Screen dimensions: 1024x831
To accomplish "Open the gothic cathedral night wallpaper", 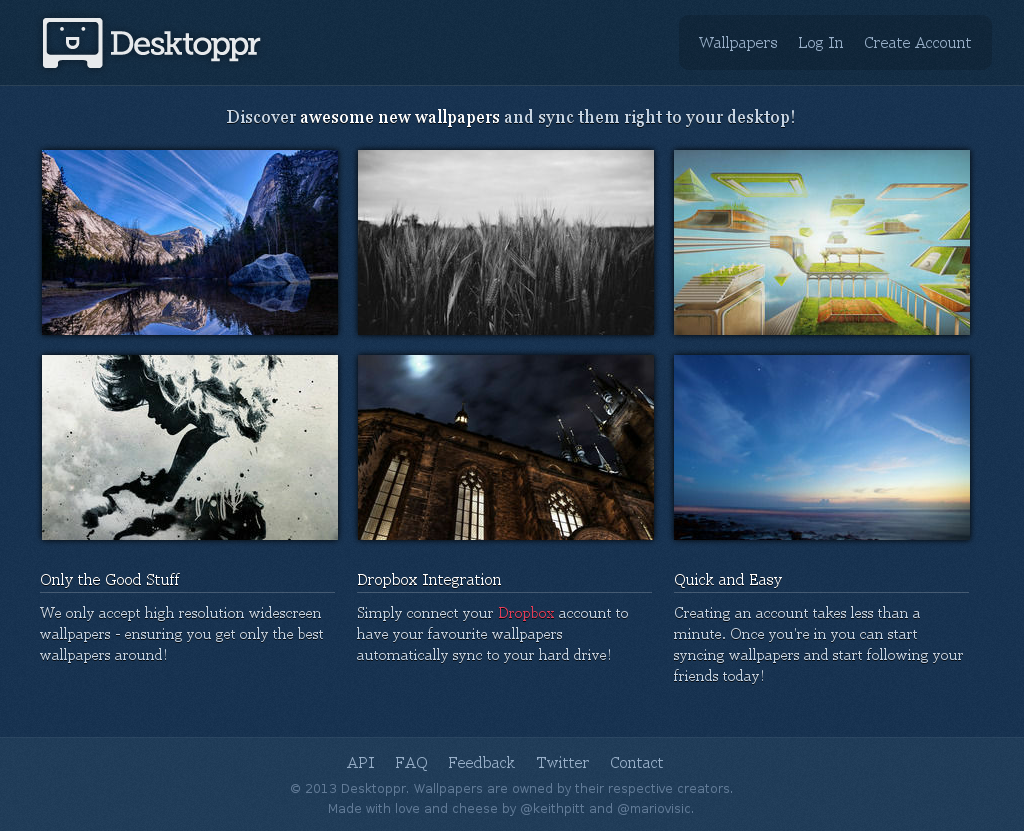I will tap(506, 447).
